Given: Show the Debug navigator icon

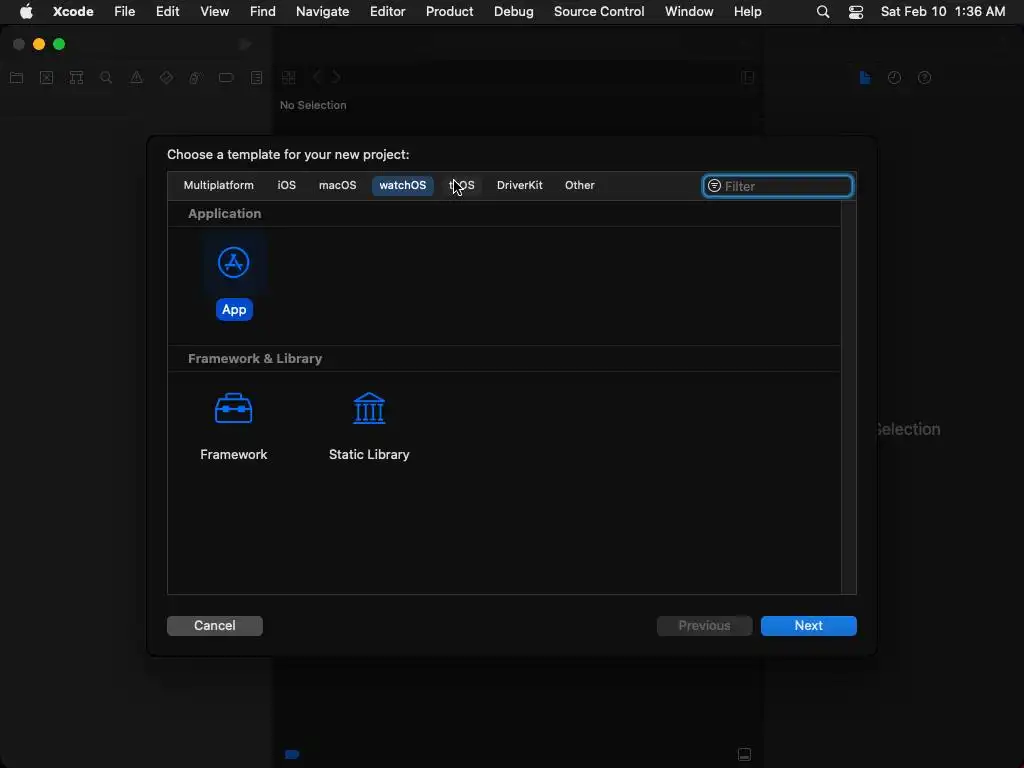Looking at the screenshot, I should pos(195,78).
